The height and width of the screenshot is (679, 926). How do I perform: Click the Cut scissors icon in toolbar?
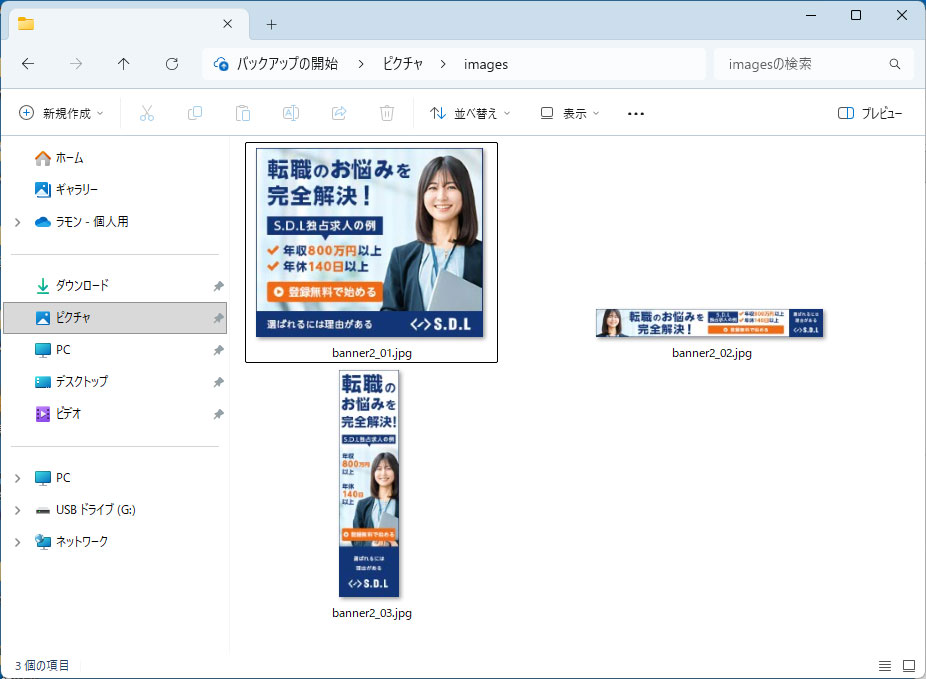[147, 113]
